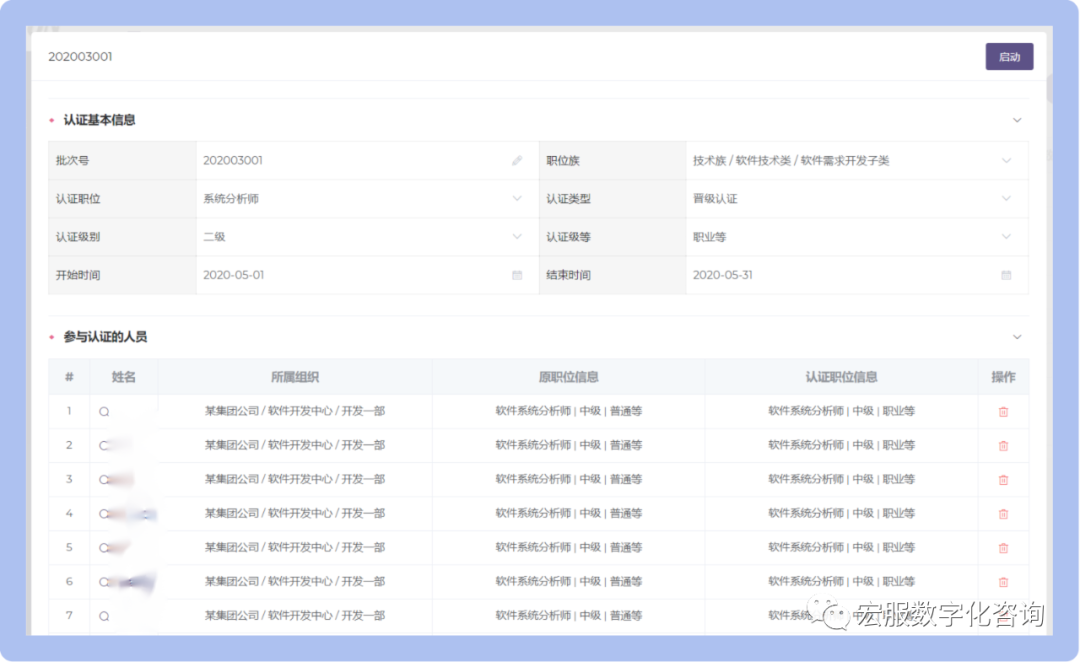The image size is (1080, 662).
Task: Click search icon in row 7 name cell
Action: click(x=104, y=616)
